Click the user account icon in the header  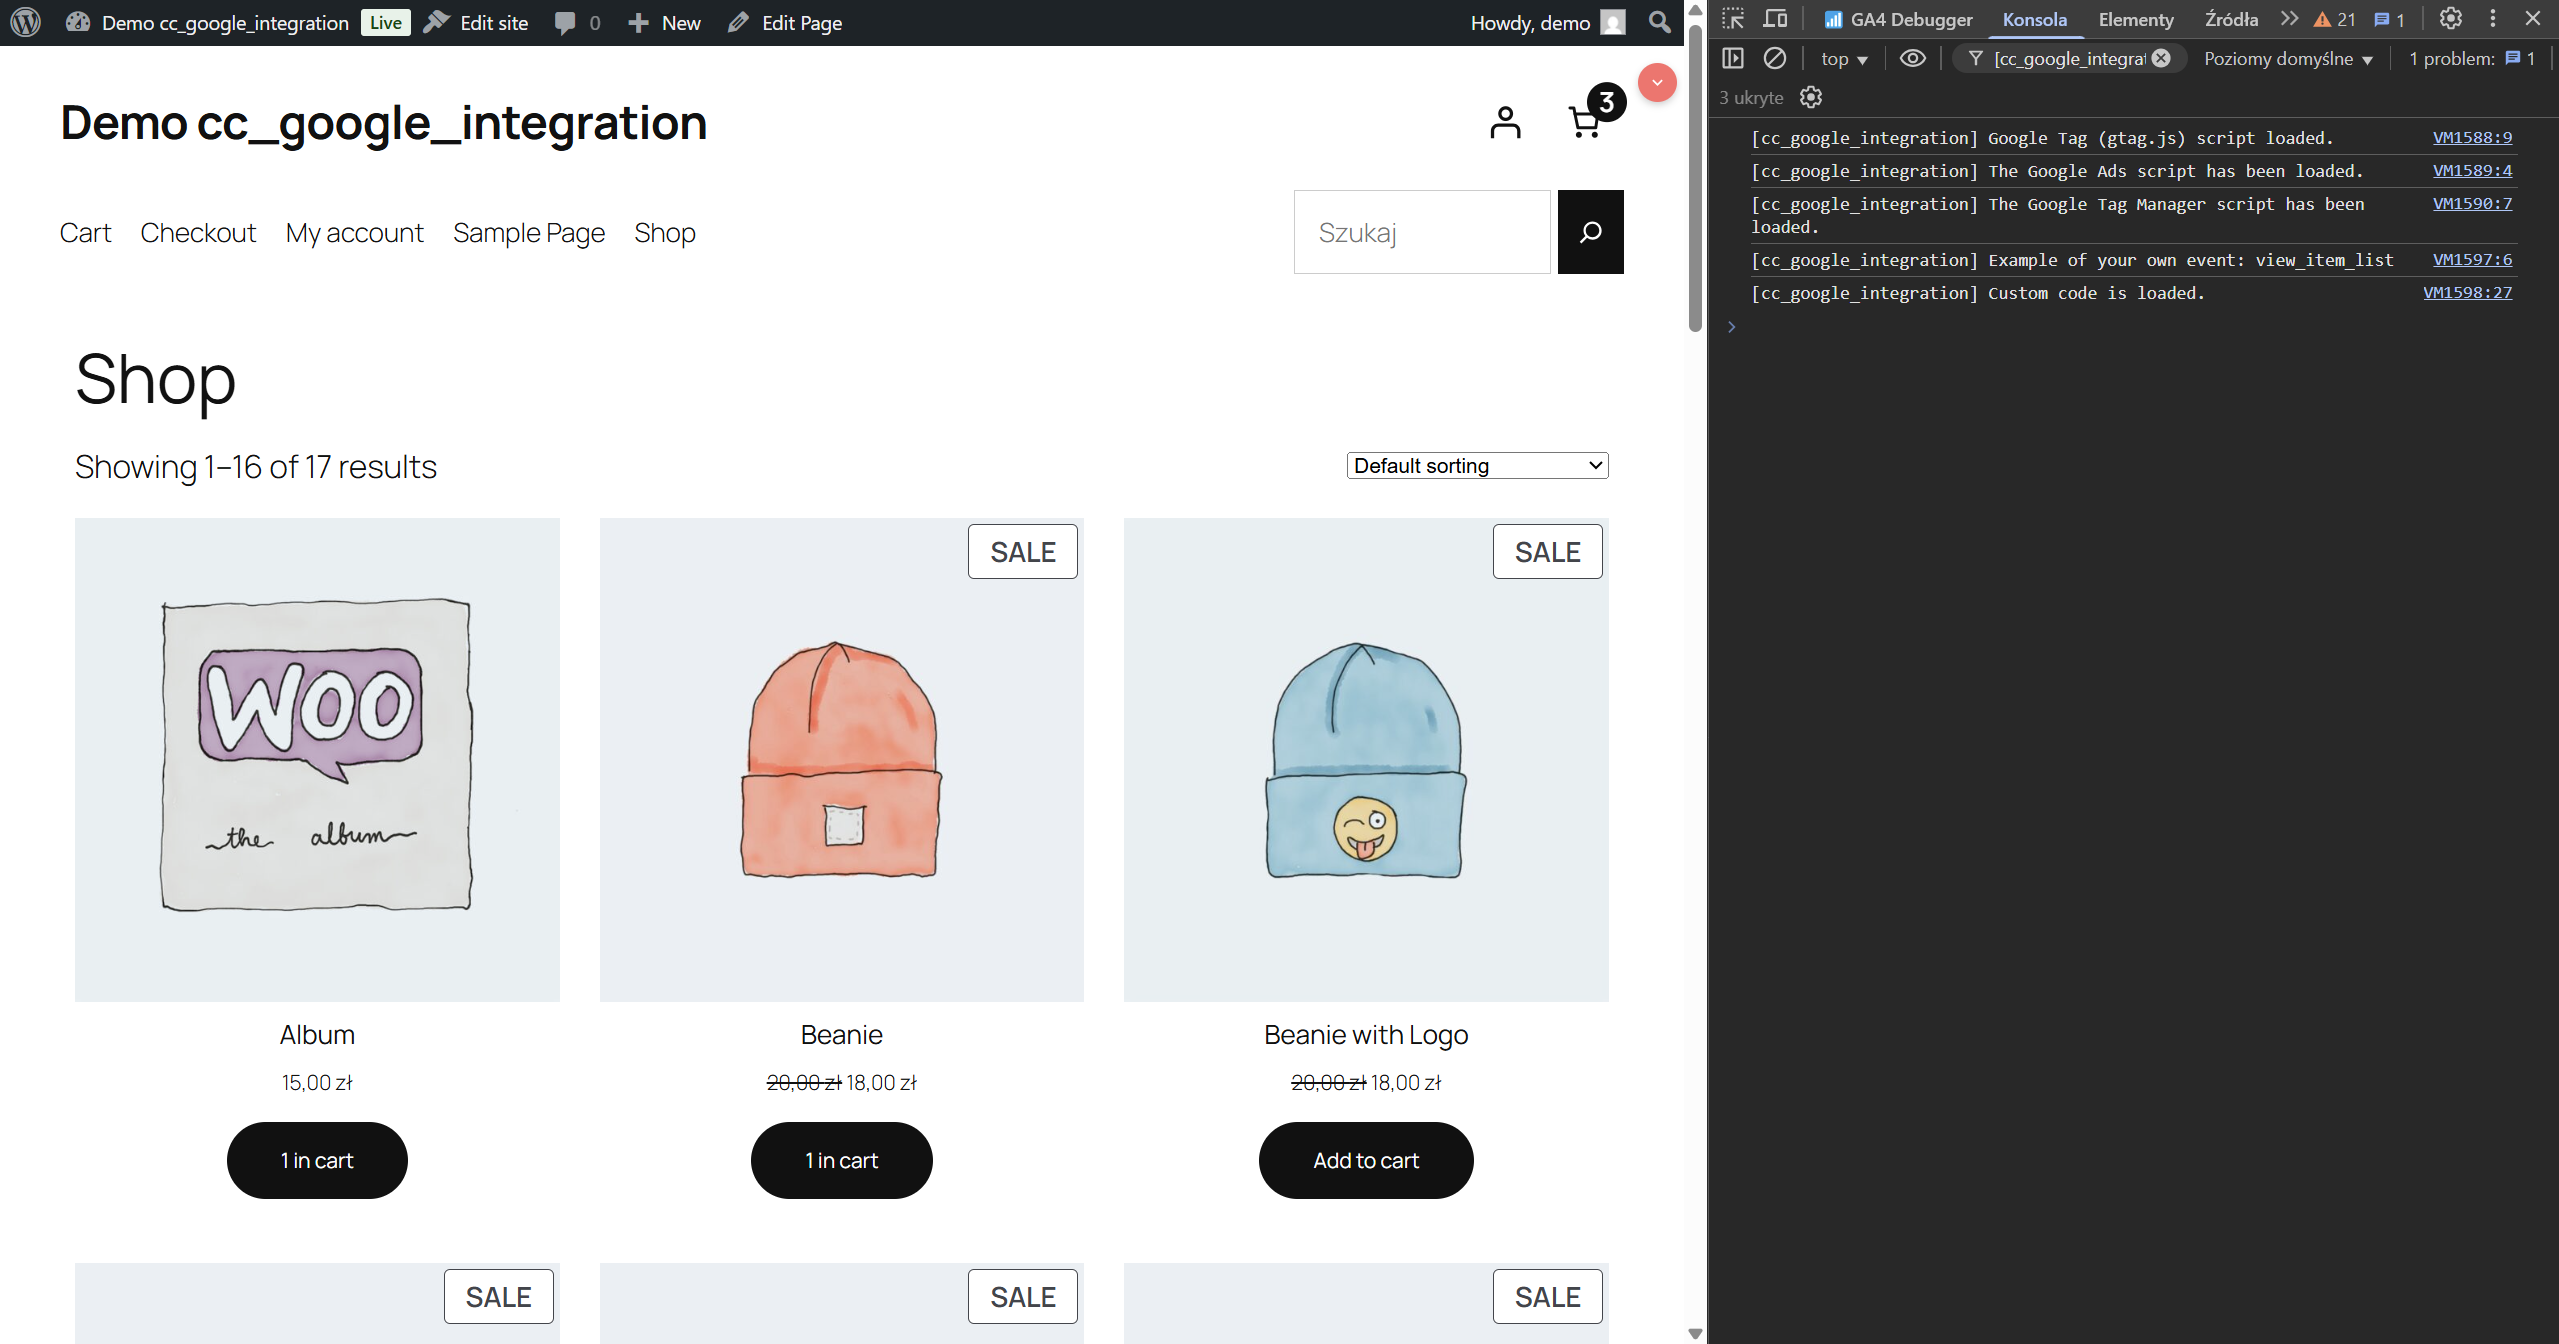(1505, 123)
